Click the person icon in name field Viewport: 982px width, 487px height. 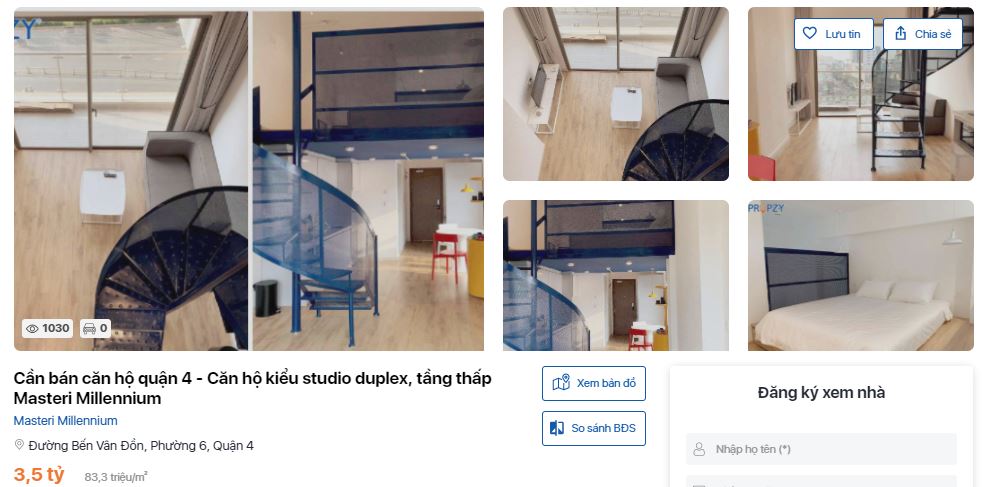tap(699, 449)
